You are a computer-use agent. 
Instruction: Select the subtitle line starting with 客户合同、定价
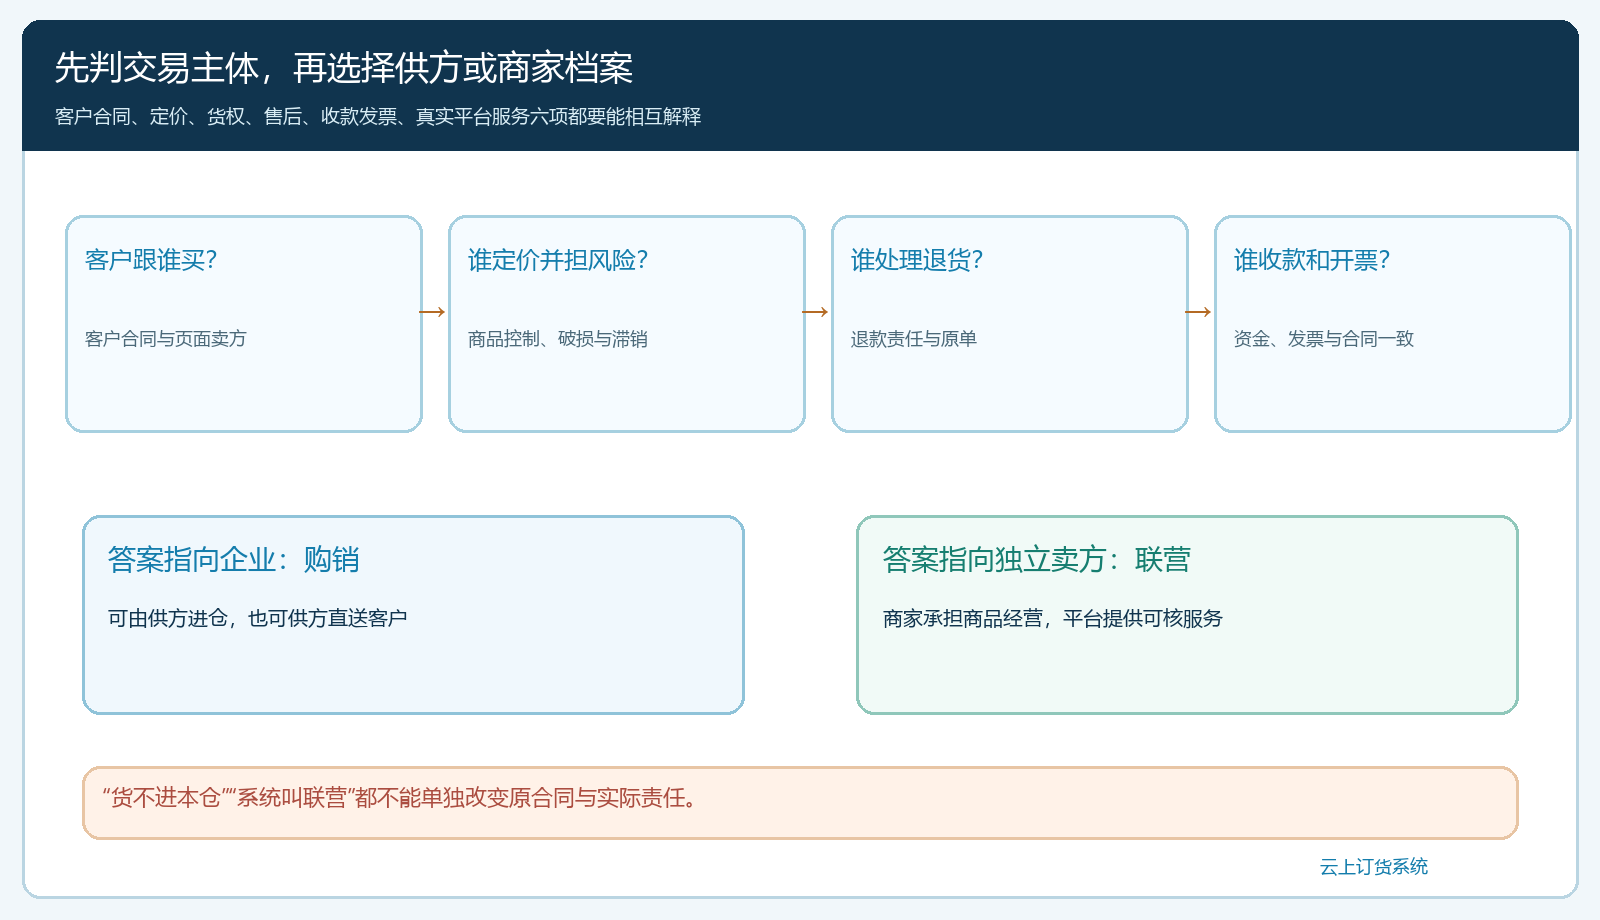tap(378, 117)
